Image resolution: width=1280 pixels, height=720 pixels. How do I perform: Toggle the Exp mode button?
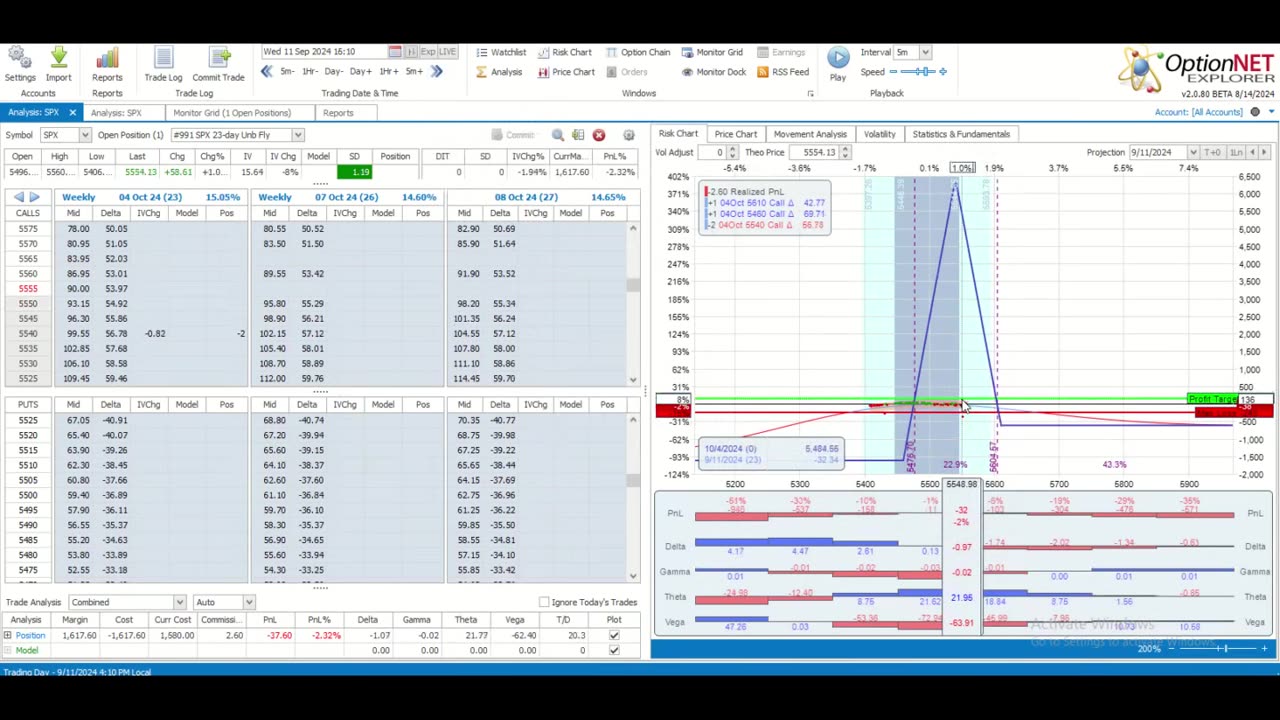click(x=426, y=52)
